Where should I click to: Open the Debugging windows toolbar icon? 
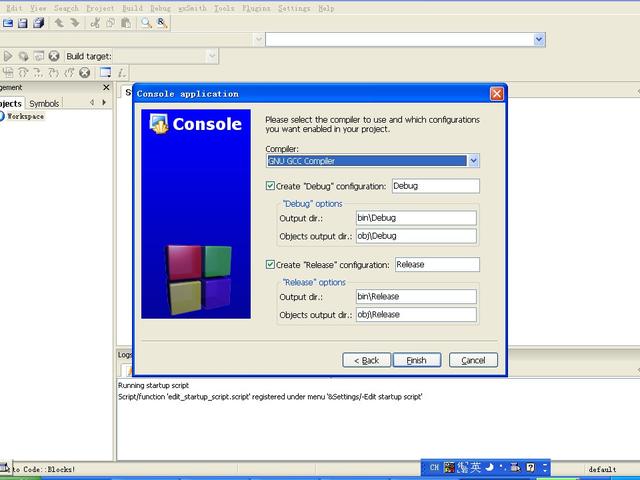105,73
